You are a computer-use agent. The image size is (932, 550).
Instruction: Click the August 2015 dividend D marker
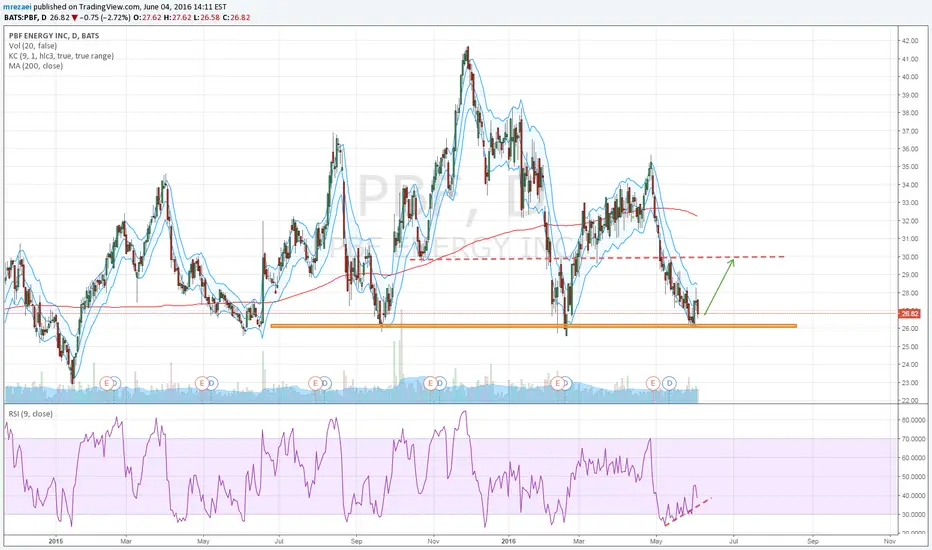[x=325, y=383]
